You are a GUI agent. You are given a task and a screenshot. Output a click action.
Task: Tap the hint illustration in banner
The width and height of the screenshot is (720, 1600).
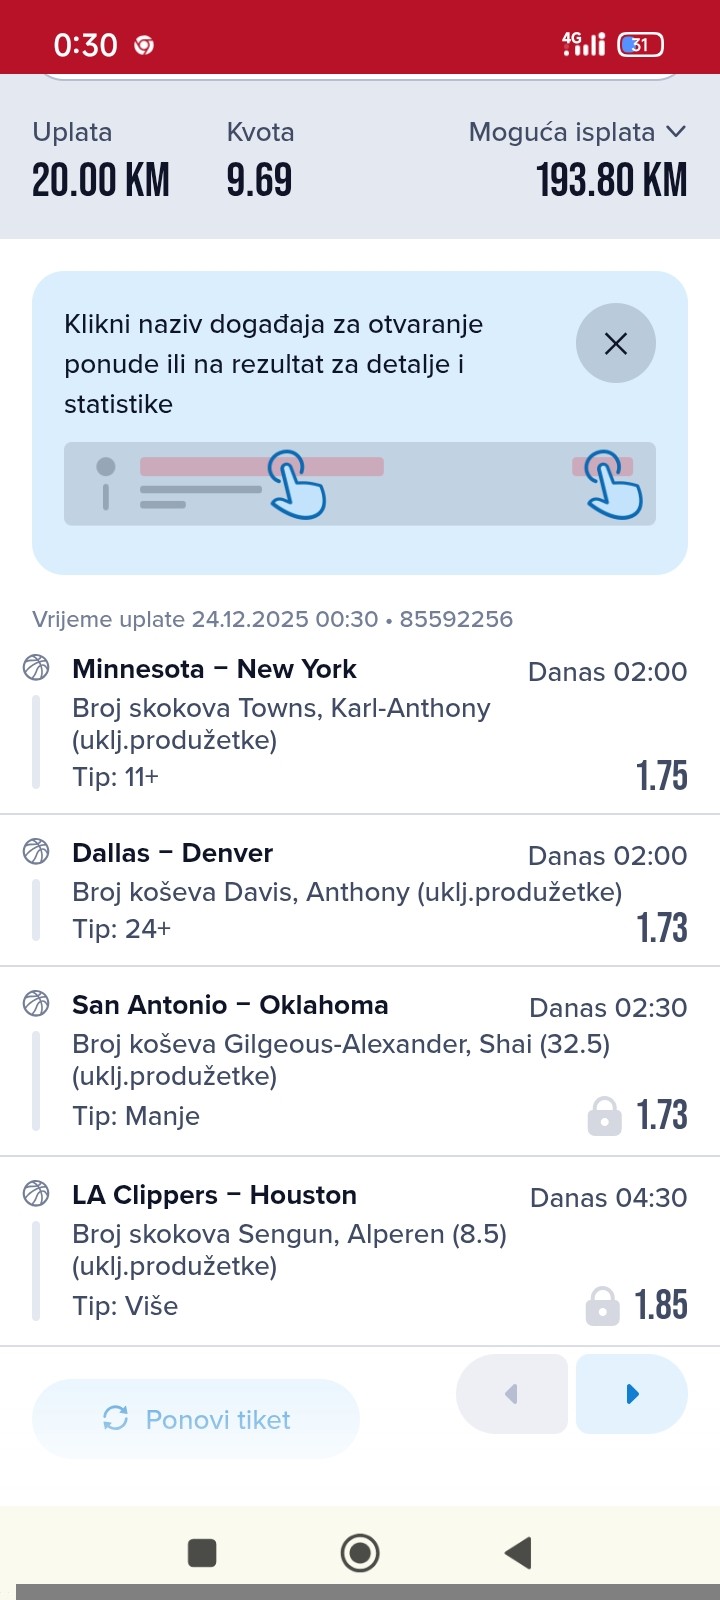coord(360,484)
